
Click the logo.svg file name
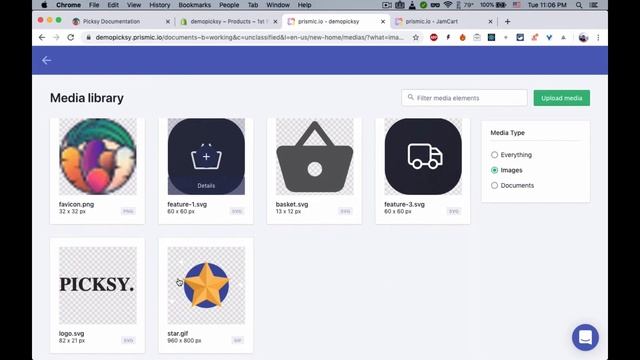[x=71, y=333]
